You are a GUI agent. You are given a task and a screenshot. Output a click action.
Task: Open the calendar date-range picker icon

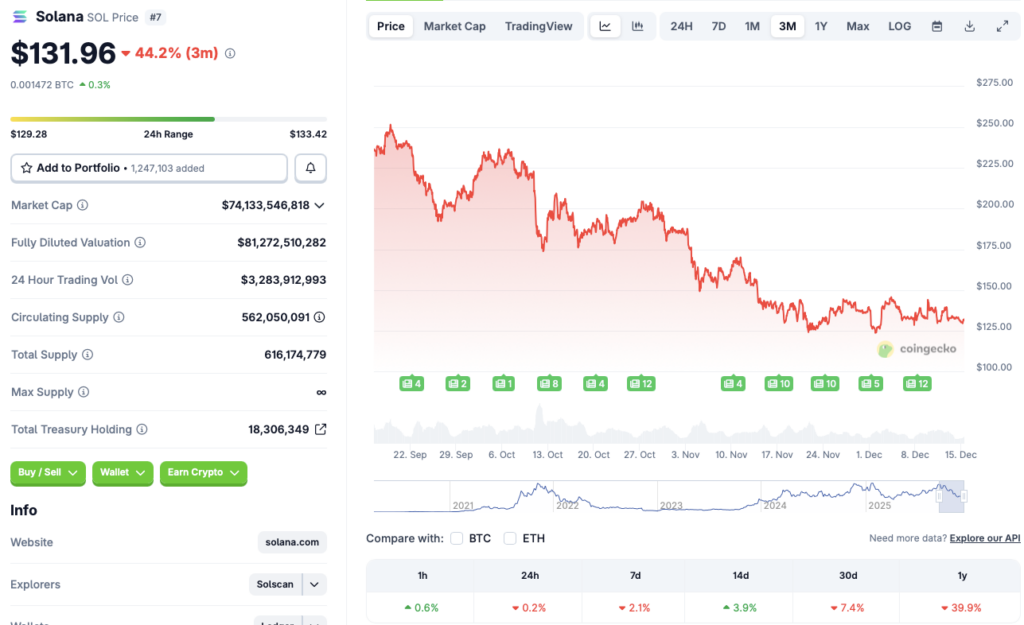click(937, 26)
